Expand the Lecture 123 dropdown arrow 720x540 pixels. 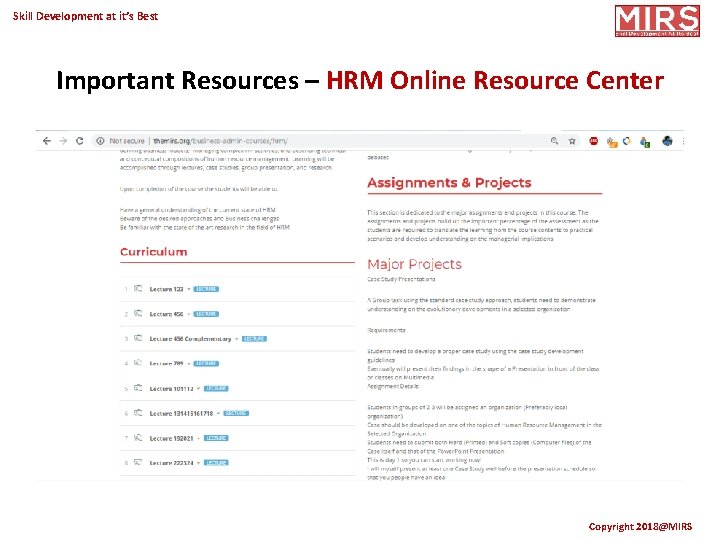click(189, 289)
